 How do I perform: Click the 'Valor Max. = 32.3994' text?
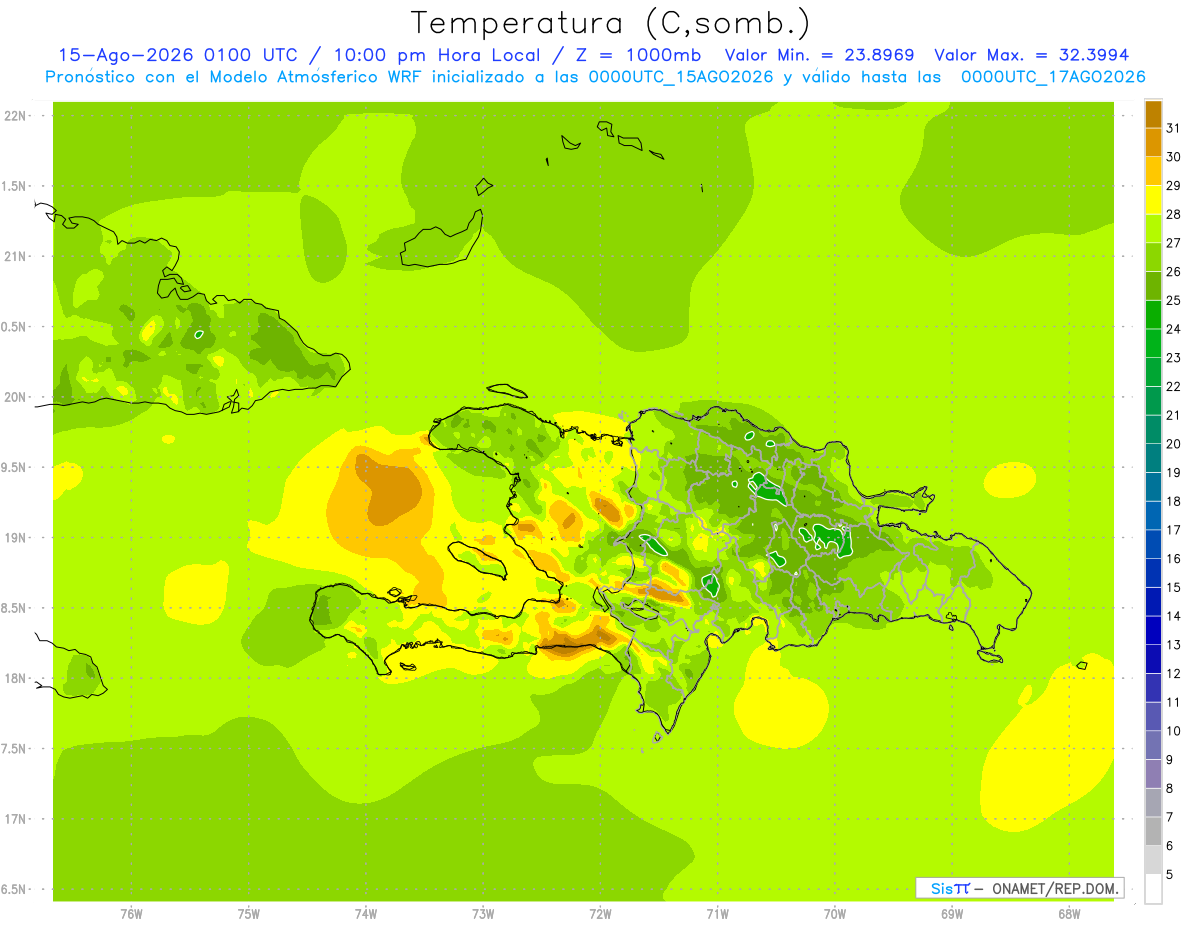[x=1031, y=55]
